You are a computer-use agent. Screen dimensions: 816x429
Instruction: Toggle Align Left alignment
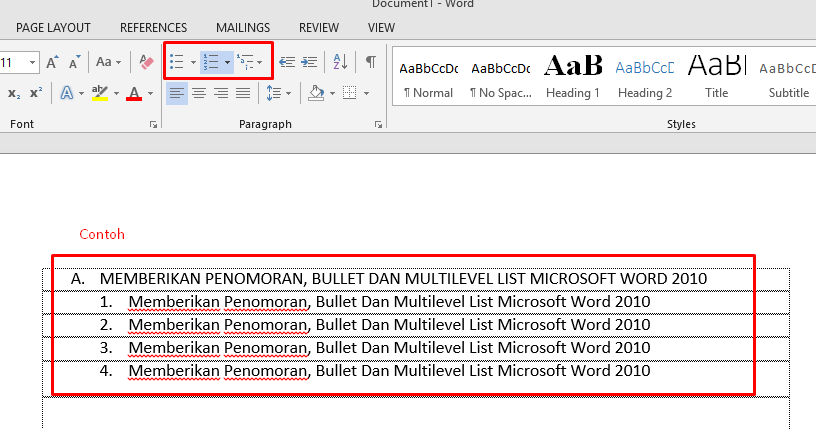[x=177, y=93]
